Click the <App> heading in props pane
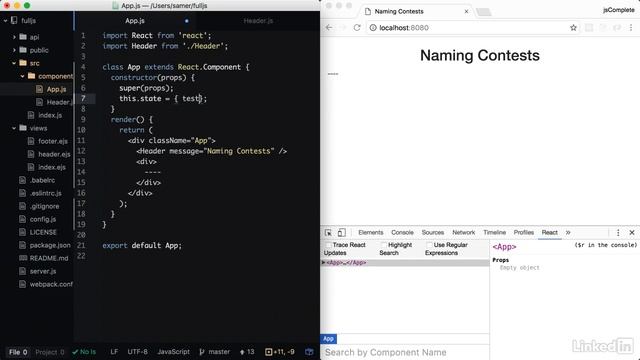This screenshot has width=640, height=360. [x=504, y=247]
